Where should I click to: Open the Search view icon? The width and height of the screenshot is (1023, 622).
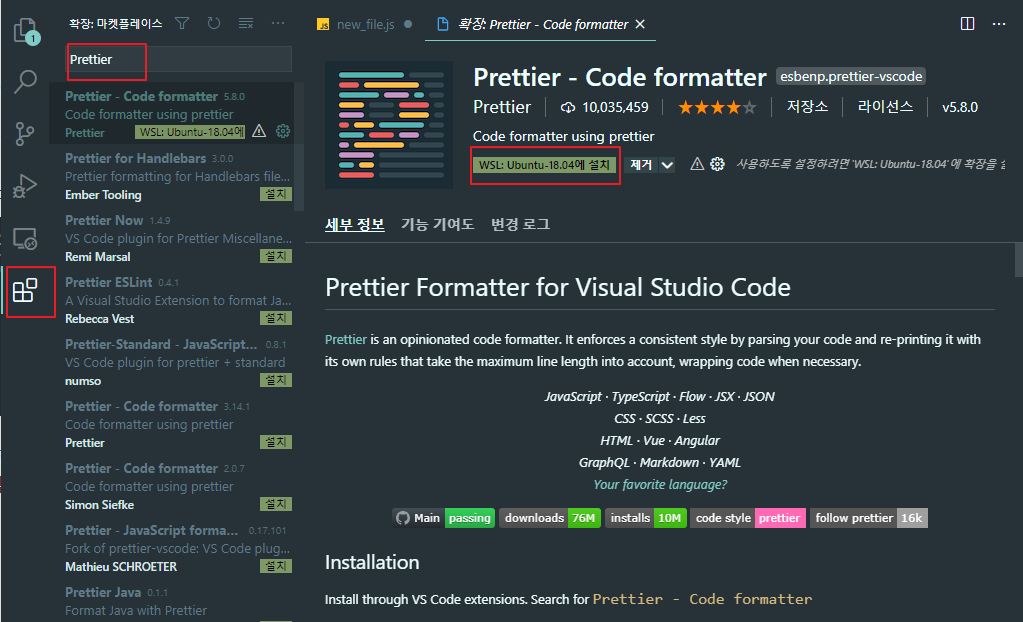[x=25, y=82]
